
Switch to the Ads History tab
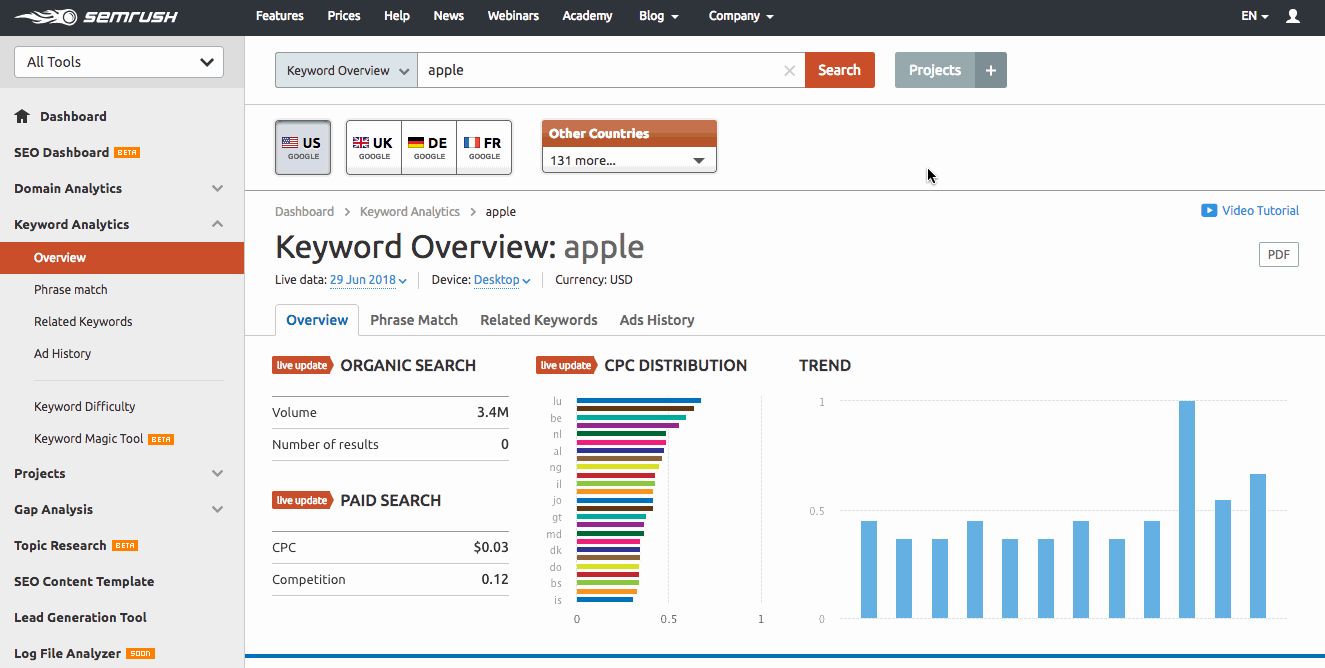(x=657, y=320)
